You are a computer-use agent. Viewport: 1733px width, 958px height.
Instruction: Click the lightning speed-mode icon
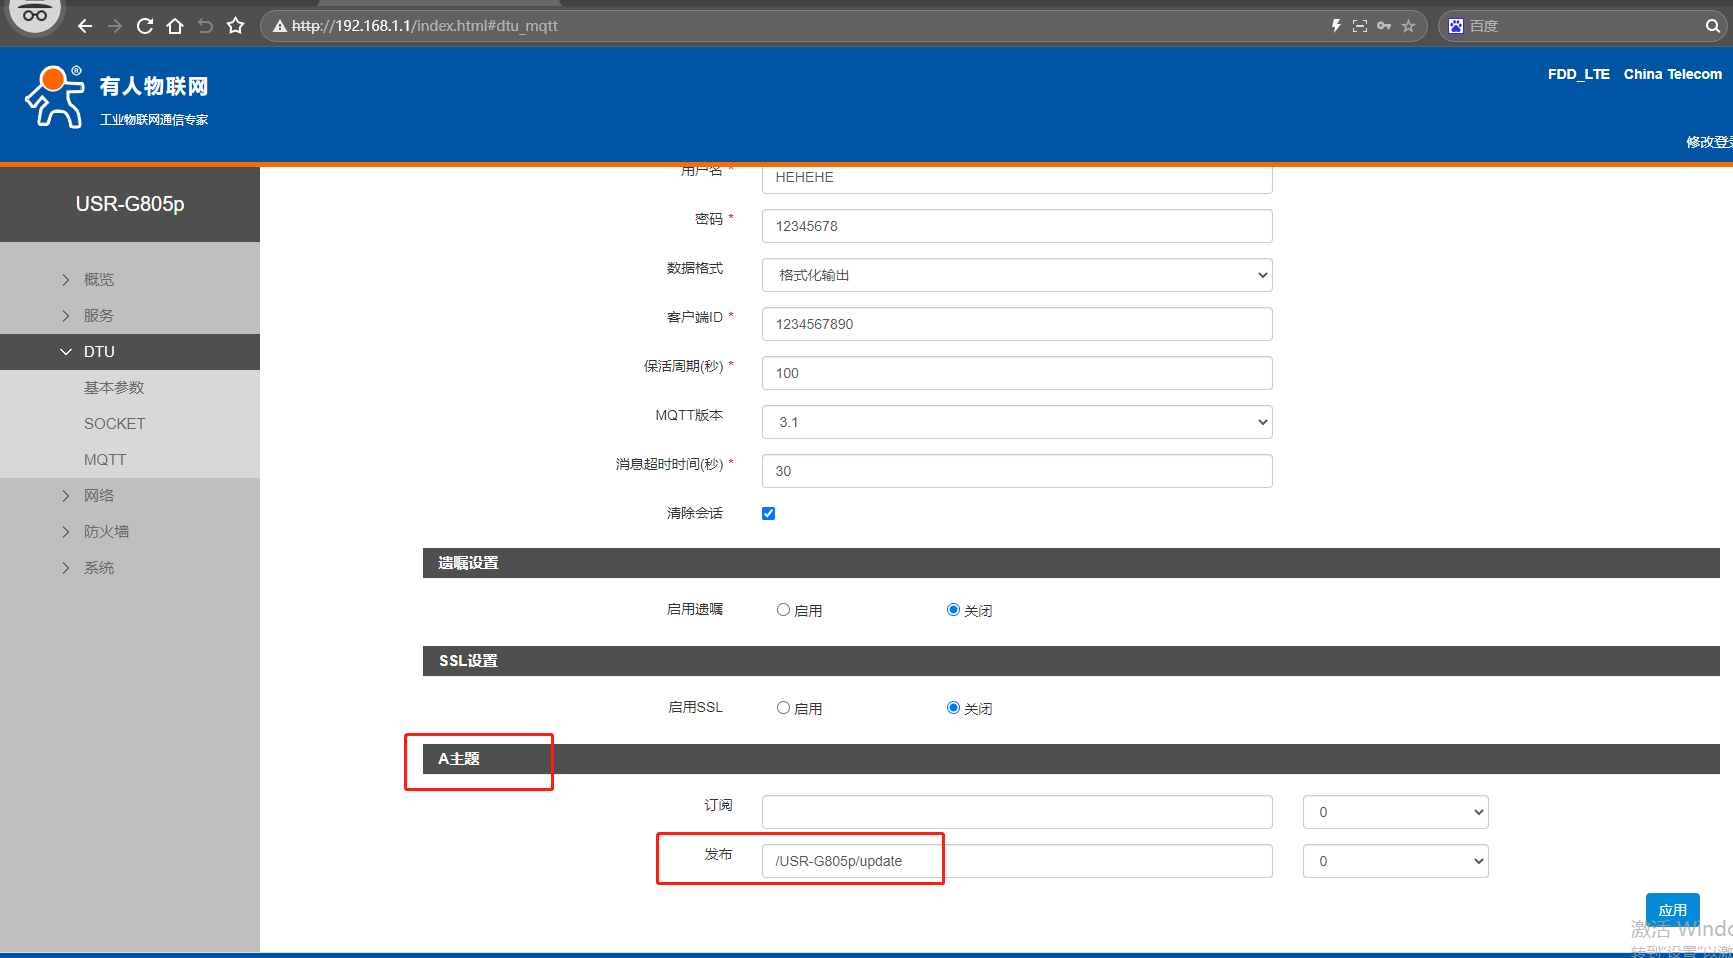click(1335, 26)
